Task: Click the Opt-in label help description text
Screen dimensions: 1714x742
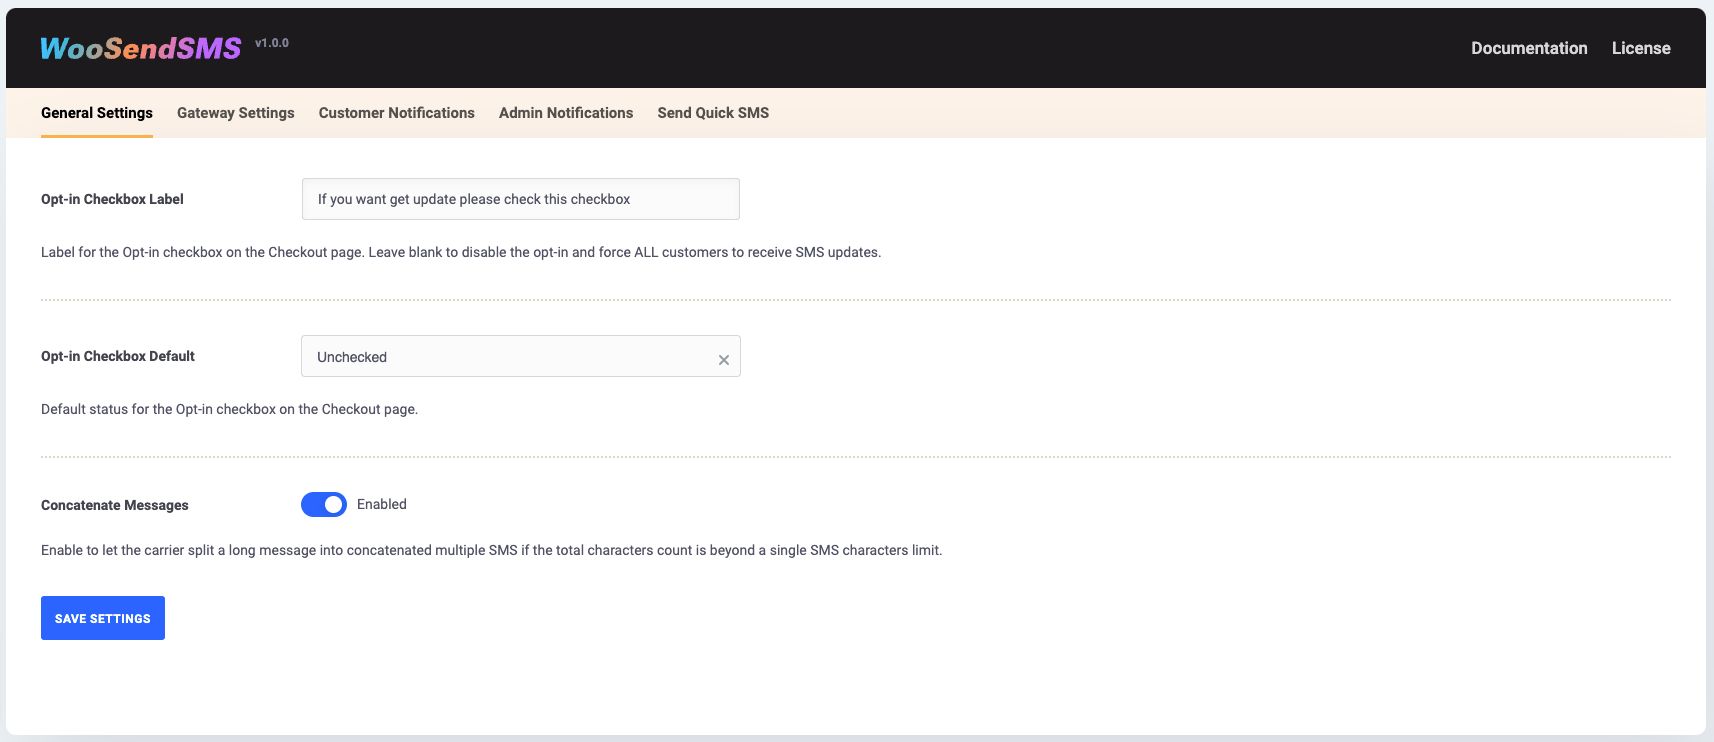Action: [460, 252]
